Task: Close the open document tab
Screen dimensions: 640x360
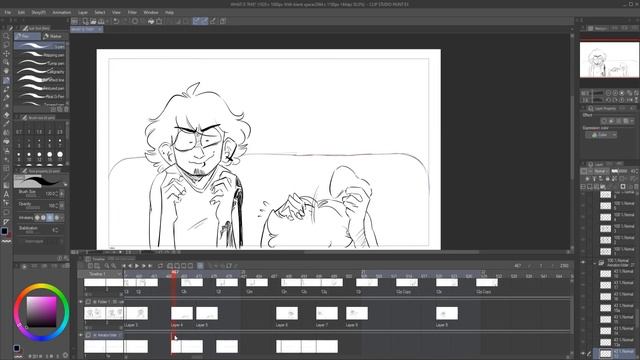Action: coord(100,29)
